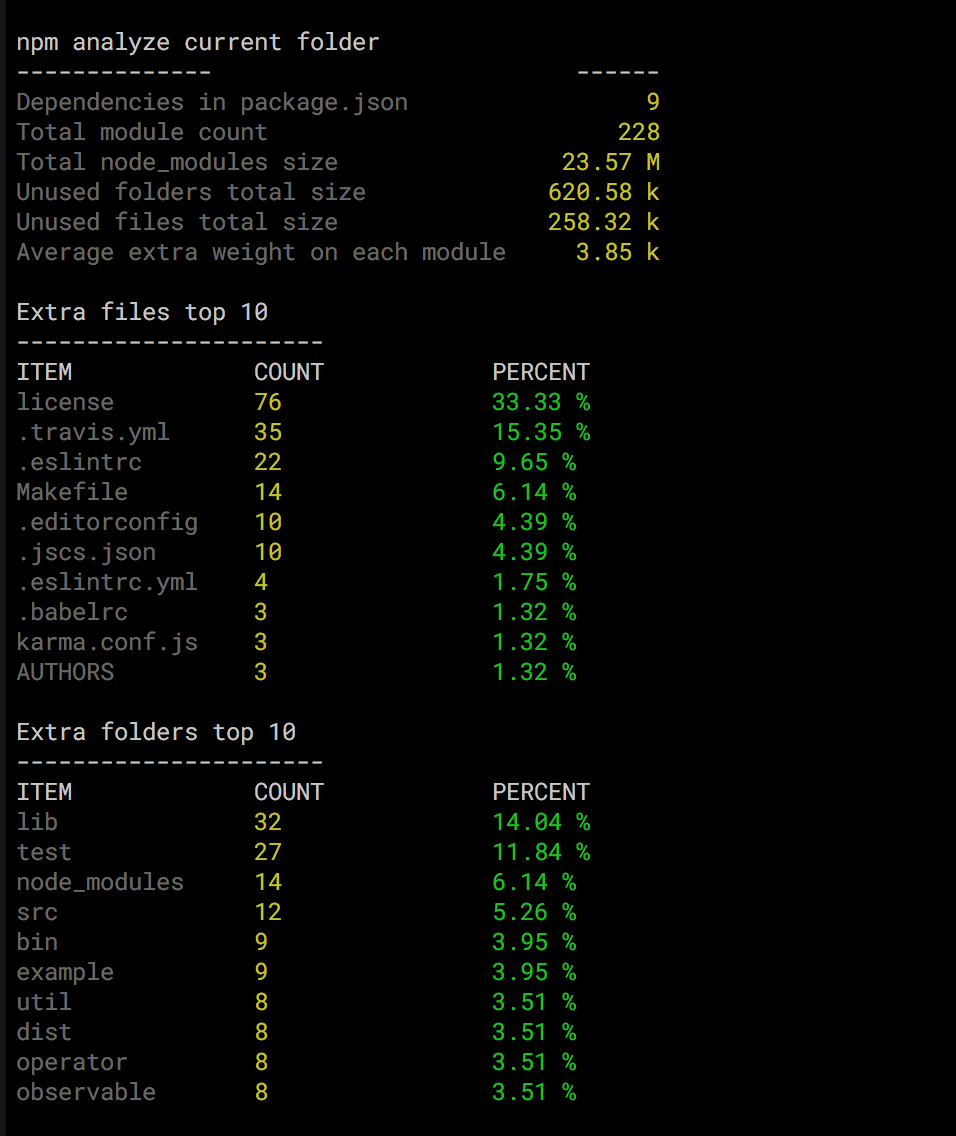The image size is (956, 1136).
Task: Click the '.editorconfig' item
Action: 107,522
